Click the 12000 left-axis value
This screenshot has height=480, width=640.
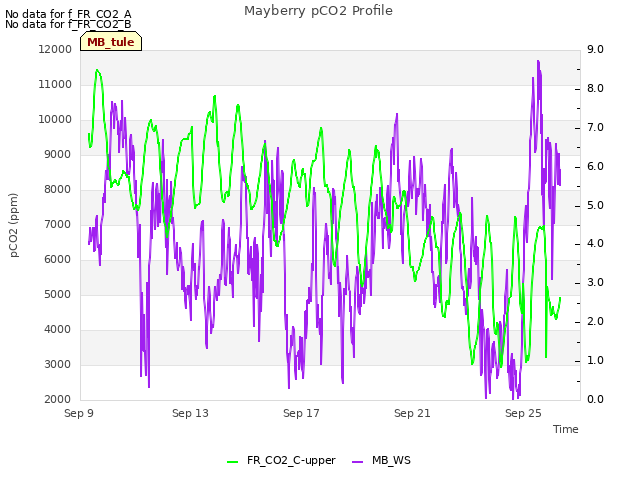tap(55, 49)
